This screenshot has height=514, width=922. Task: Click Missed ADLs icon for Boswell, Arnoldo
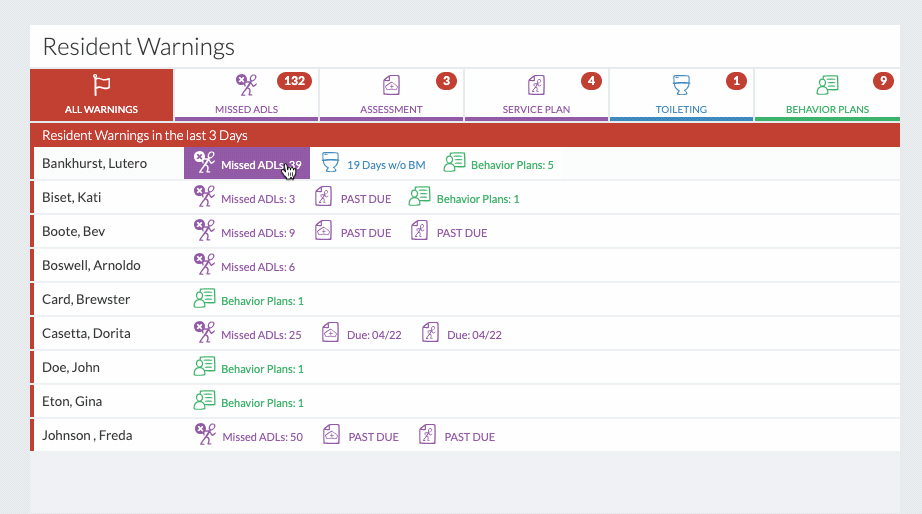[x=204, y=265]
